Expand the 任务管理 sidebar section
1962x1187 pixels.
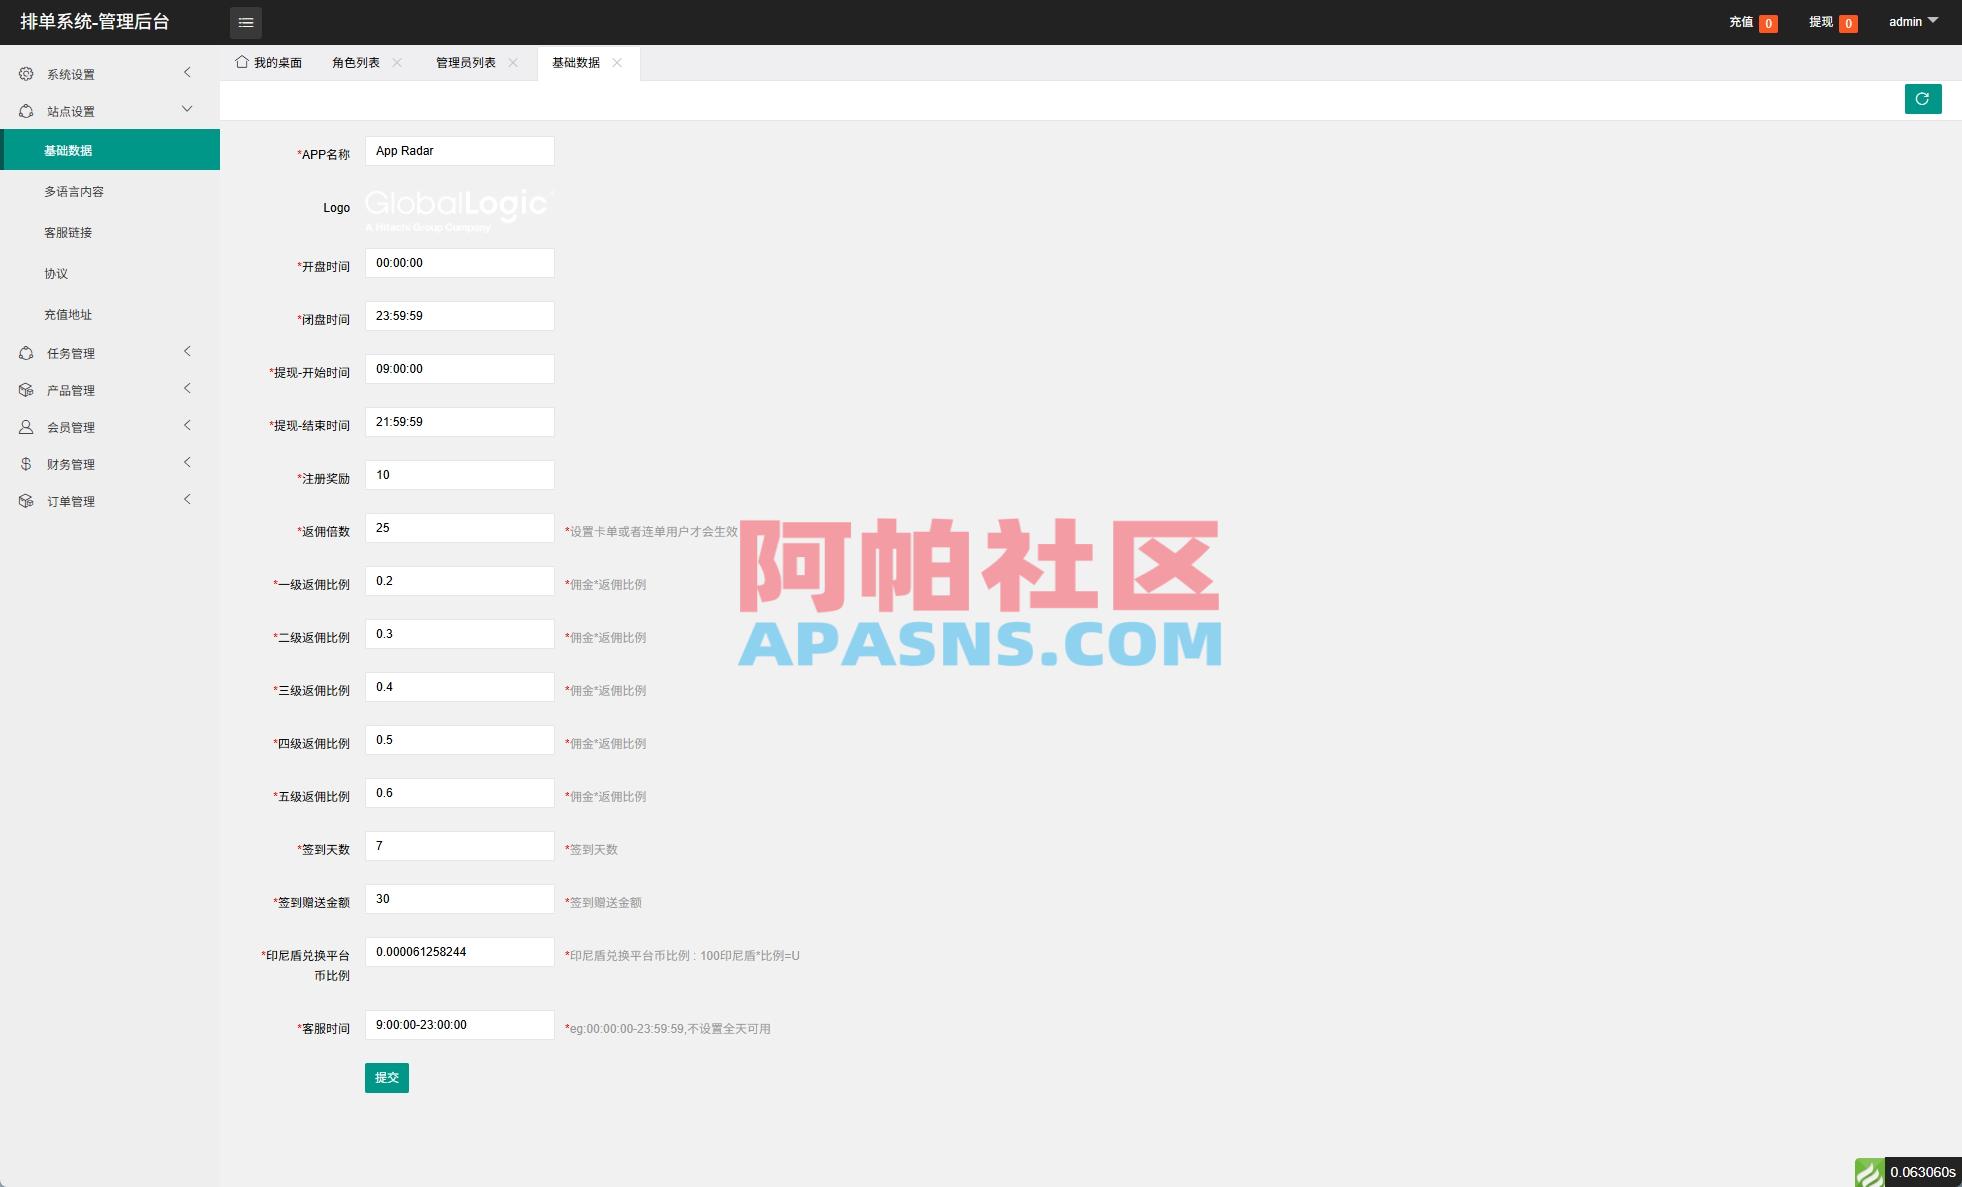pyautogui.click(x=187, y=352)
